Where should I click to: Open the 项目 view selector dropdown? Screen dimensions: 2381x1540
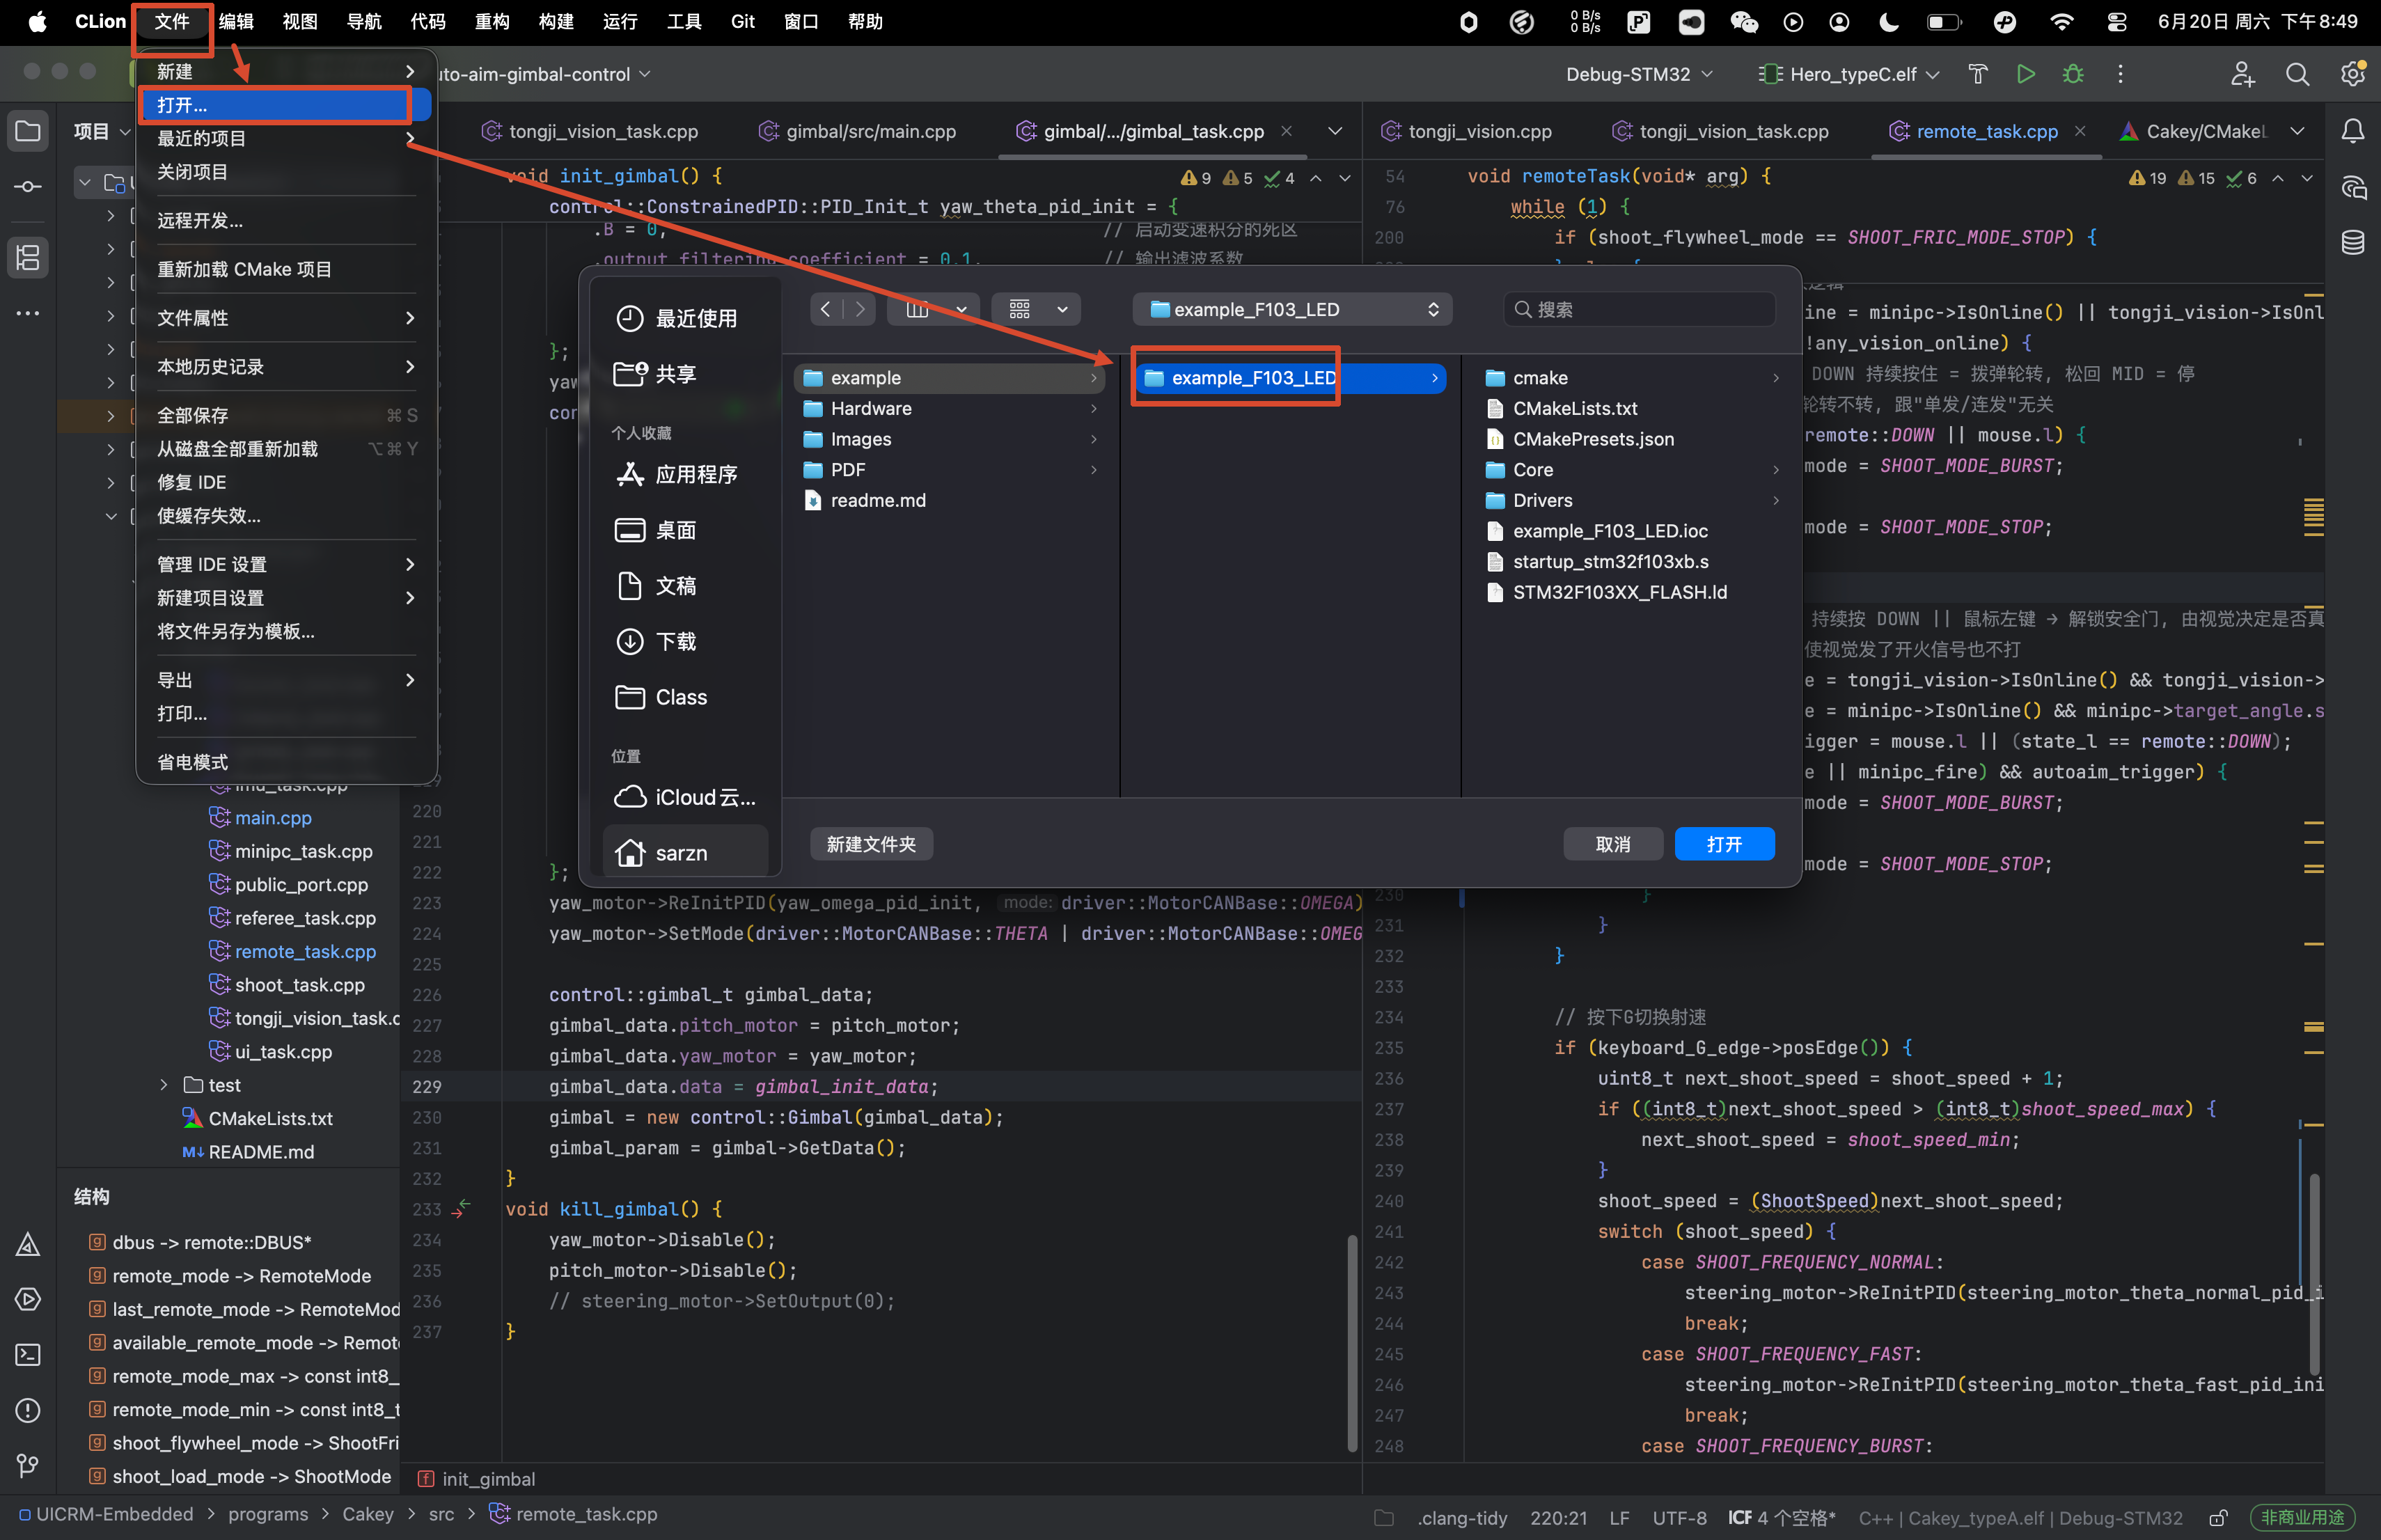(102, 131)
